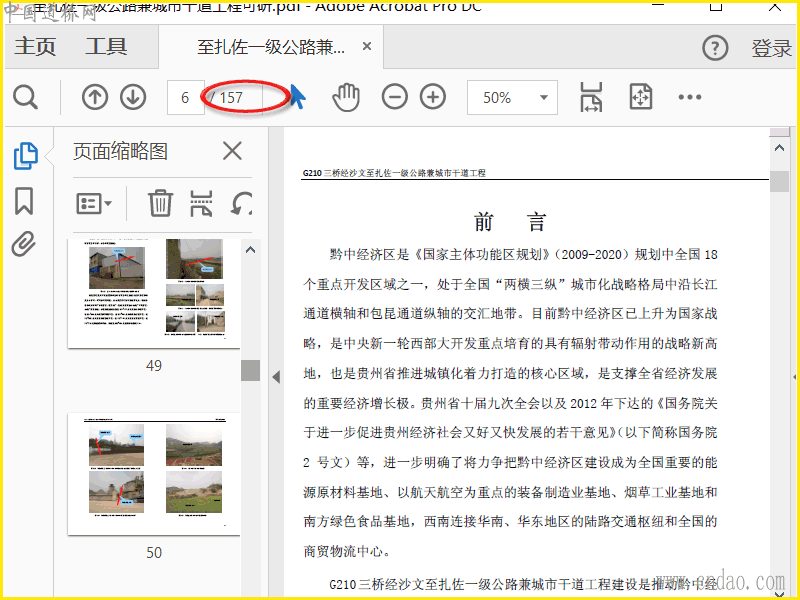The image size is (800, 600).
Task: Maximize the Acrobat window
Action: (x=716, y=6)
